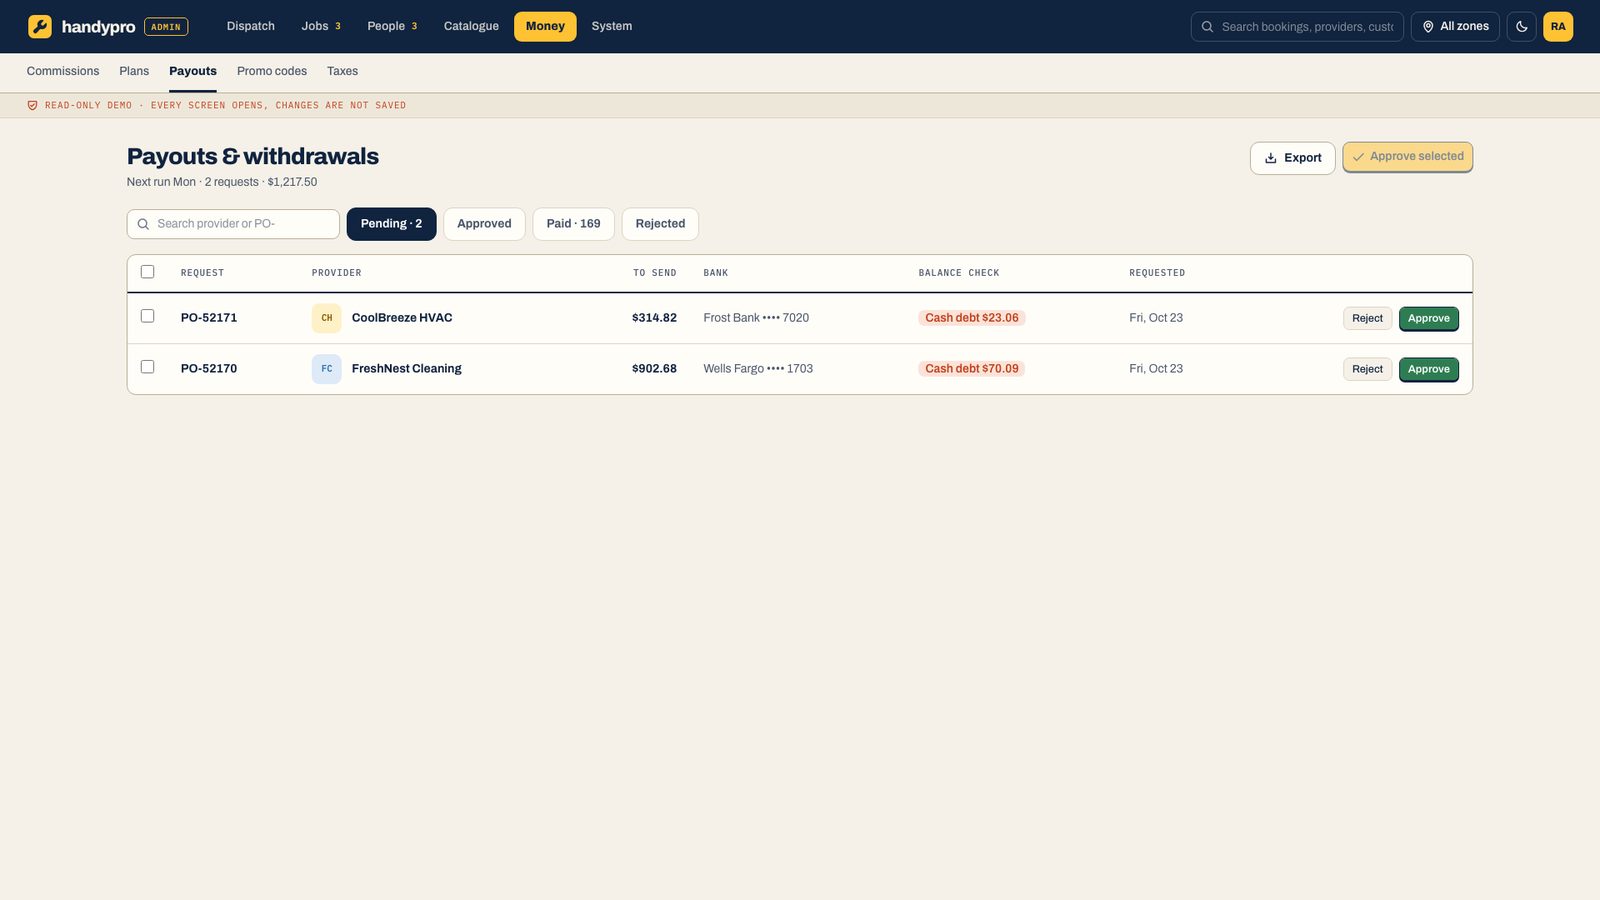
Task: Check the PO-52170 row checkbox
Action: pos(148,367)
